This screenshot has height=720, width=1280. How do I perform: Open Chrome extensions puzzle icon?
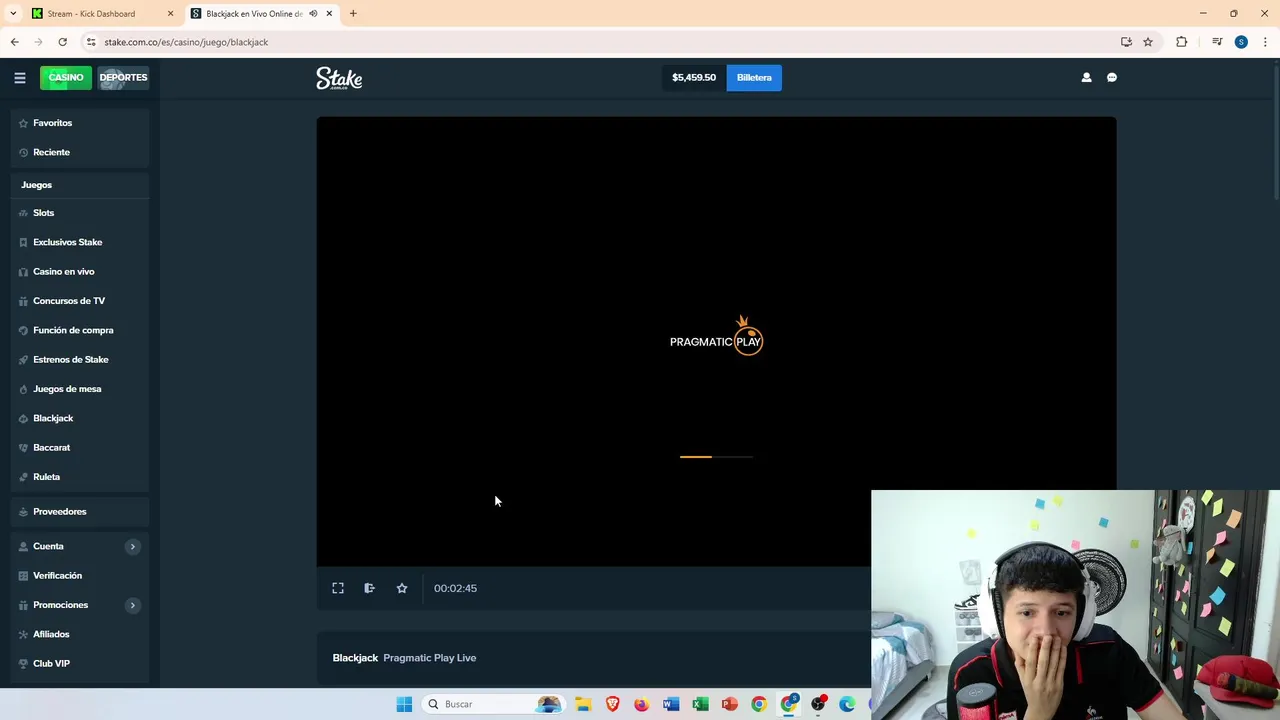1182,42
